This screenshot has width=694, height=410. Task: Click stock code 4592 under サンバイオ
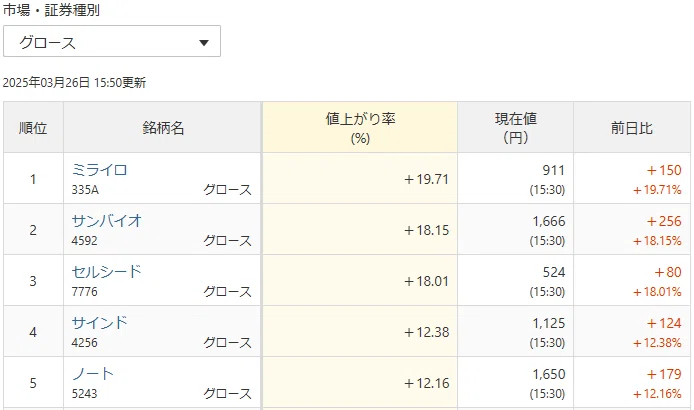(x=85, y=241)
